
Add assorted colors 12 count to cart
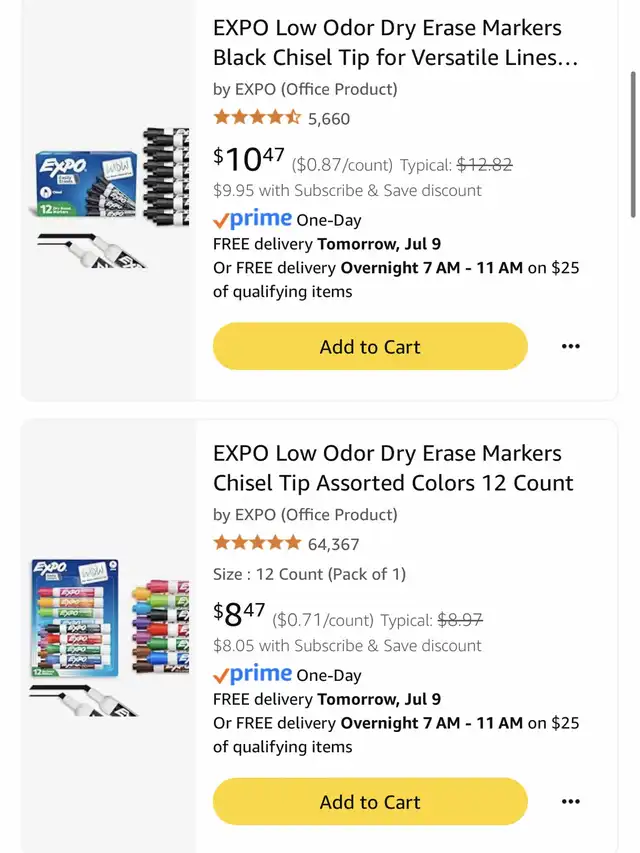click(370, 802)
